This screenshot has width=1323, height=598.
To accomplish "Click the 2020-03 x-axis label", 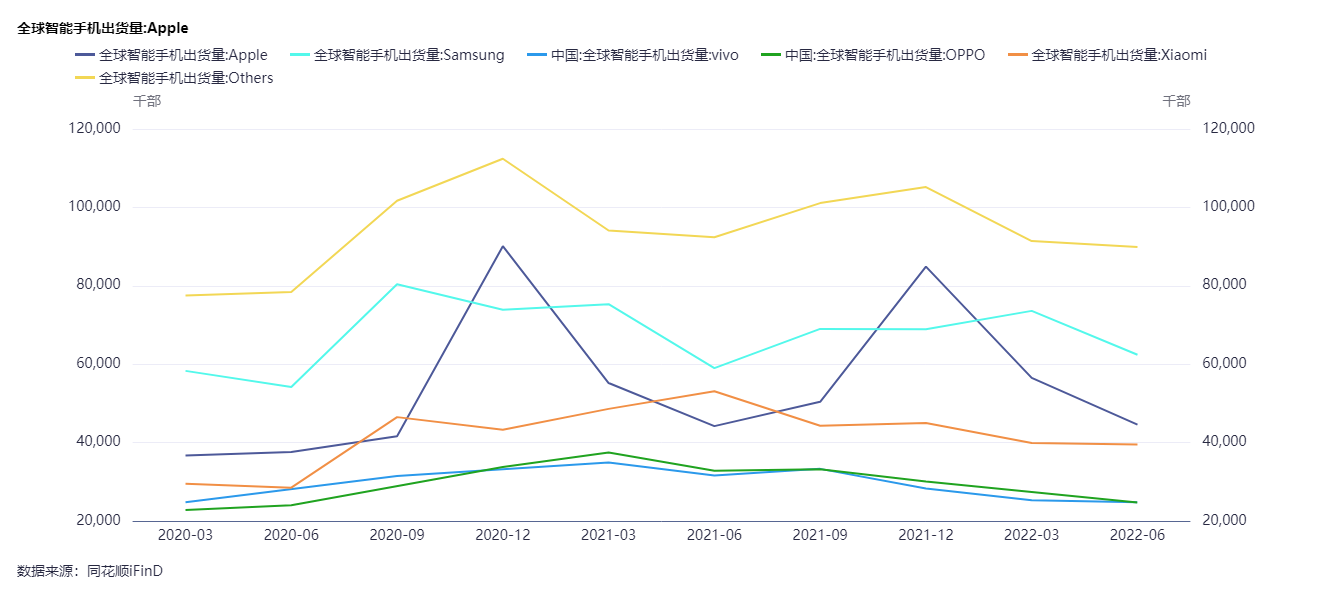I will coord(185,535).
